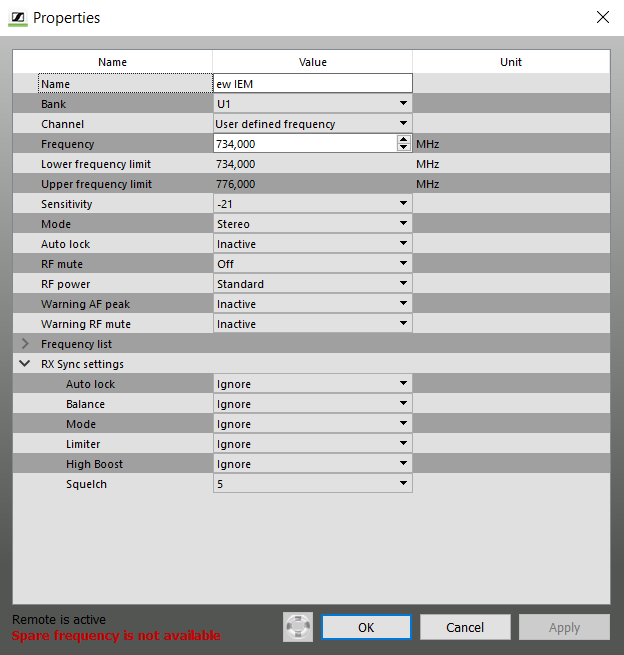This screenshot has width=624, height=655.
Task: Click the RX Sync settings label
Action: (82, 364)
